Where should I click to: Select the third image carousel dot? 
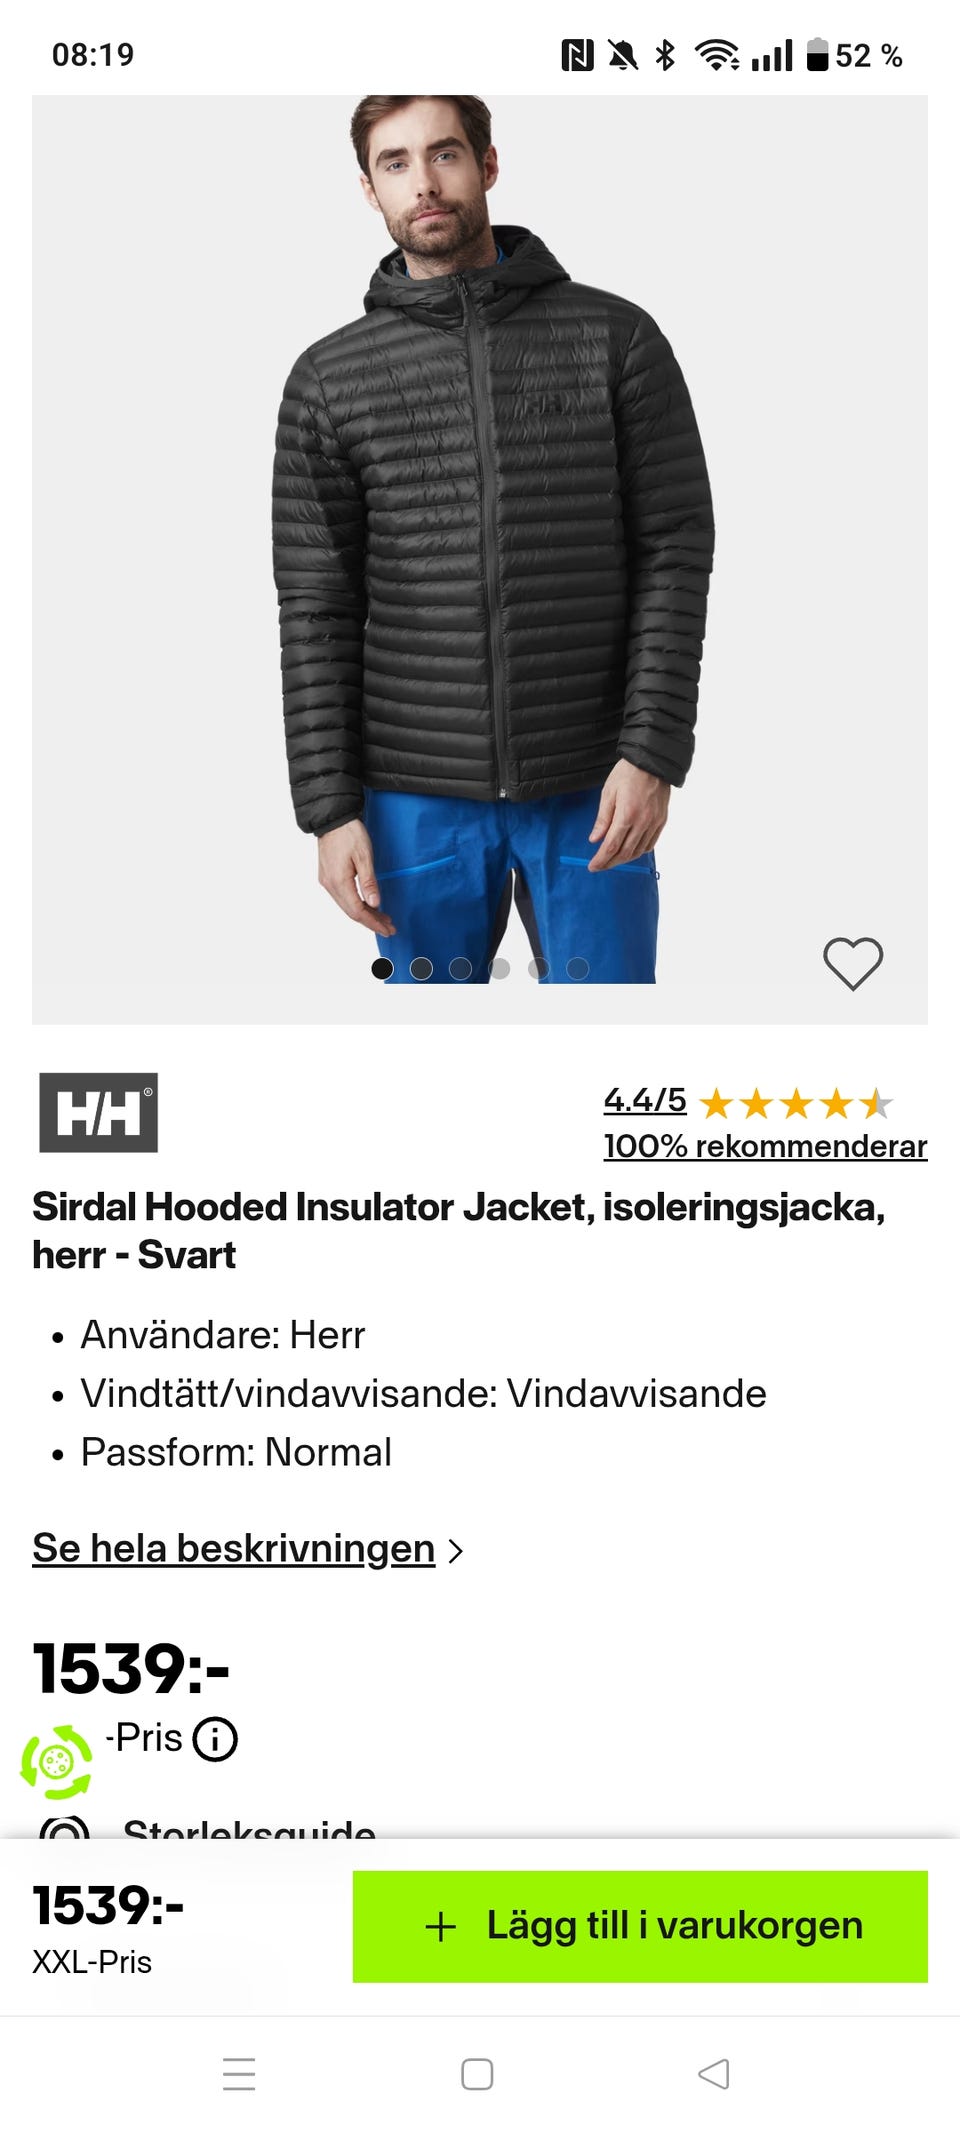(x=460, y=968)
